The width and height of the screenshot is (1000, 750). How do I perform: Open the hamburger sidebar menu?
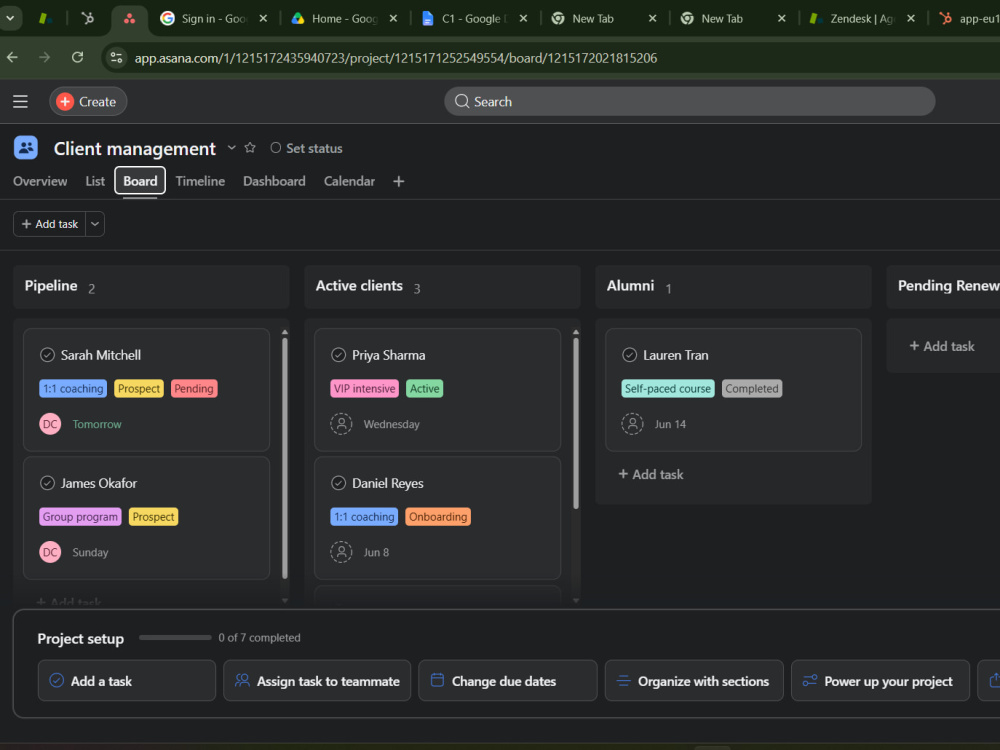point(20,101)
